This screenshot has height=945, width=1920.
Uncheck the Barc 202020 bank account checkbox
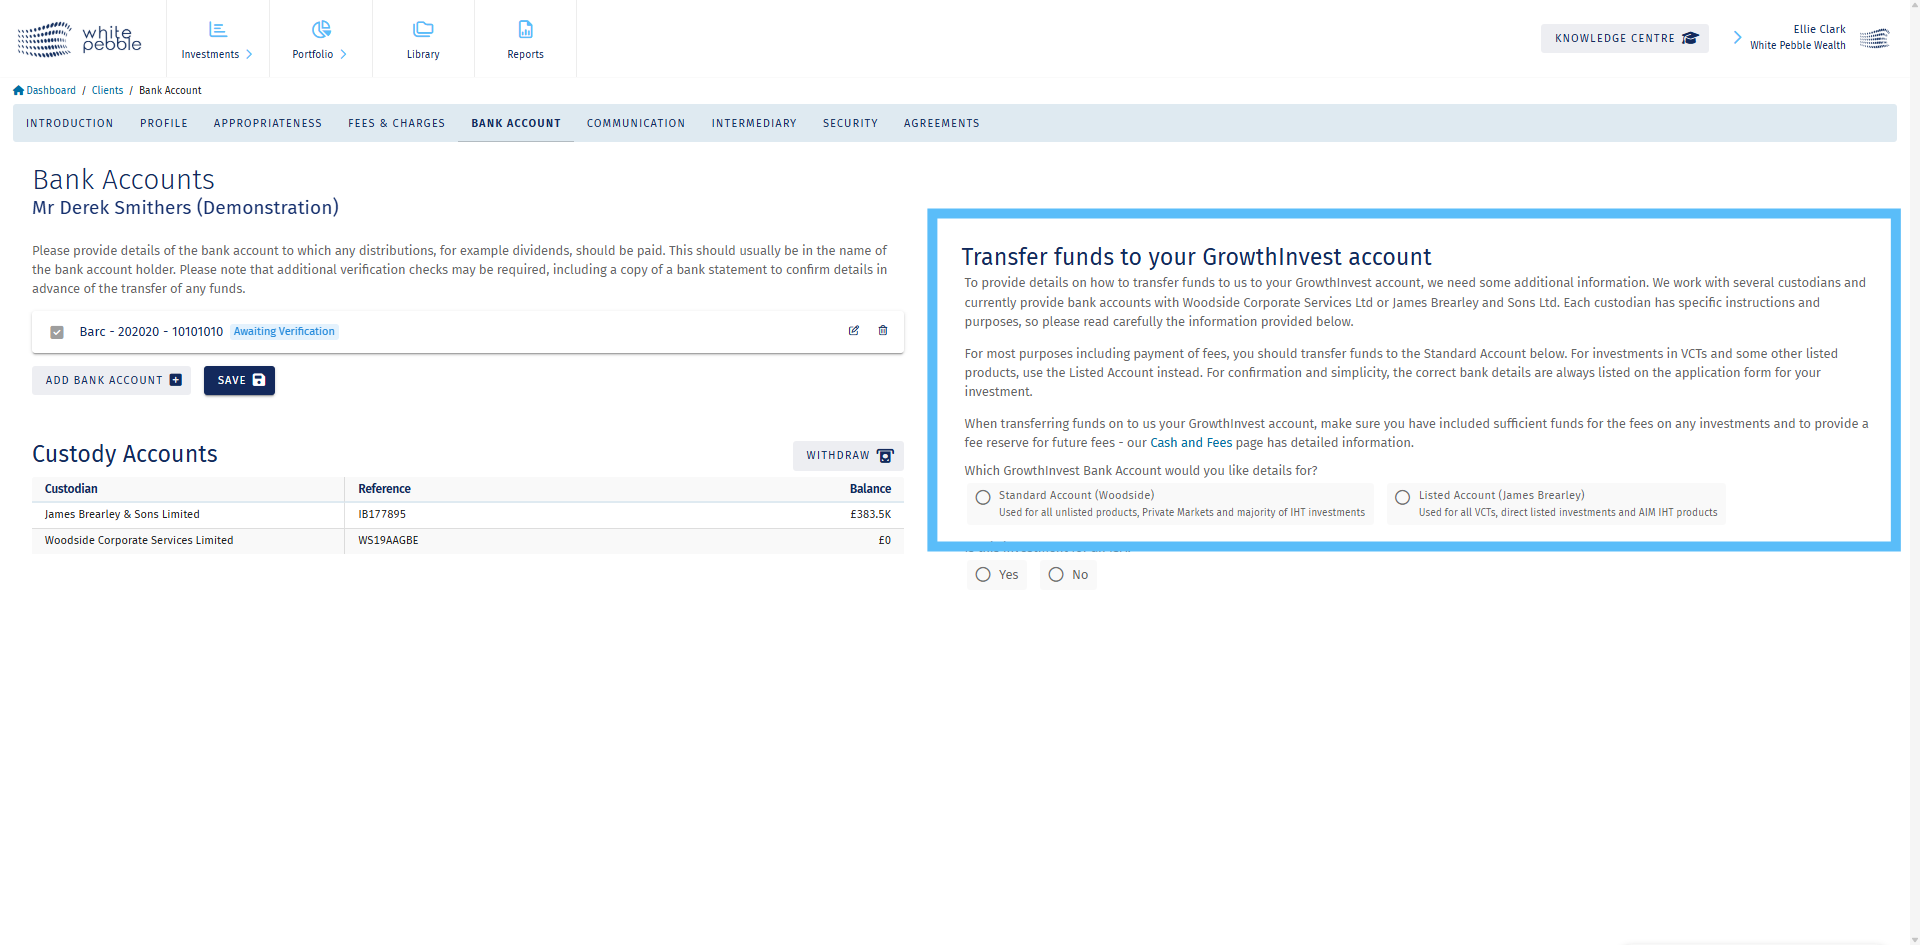(x=57, y=331)
